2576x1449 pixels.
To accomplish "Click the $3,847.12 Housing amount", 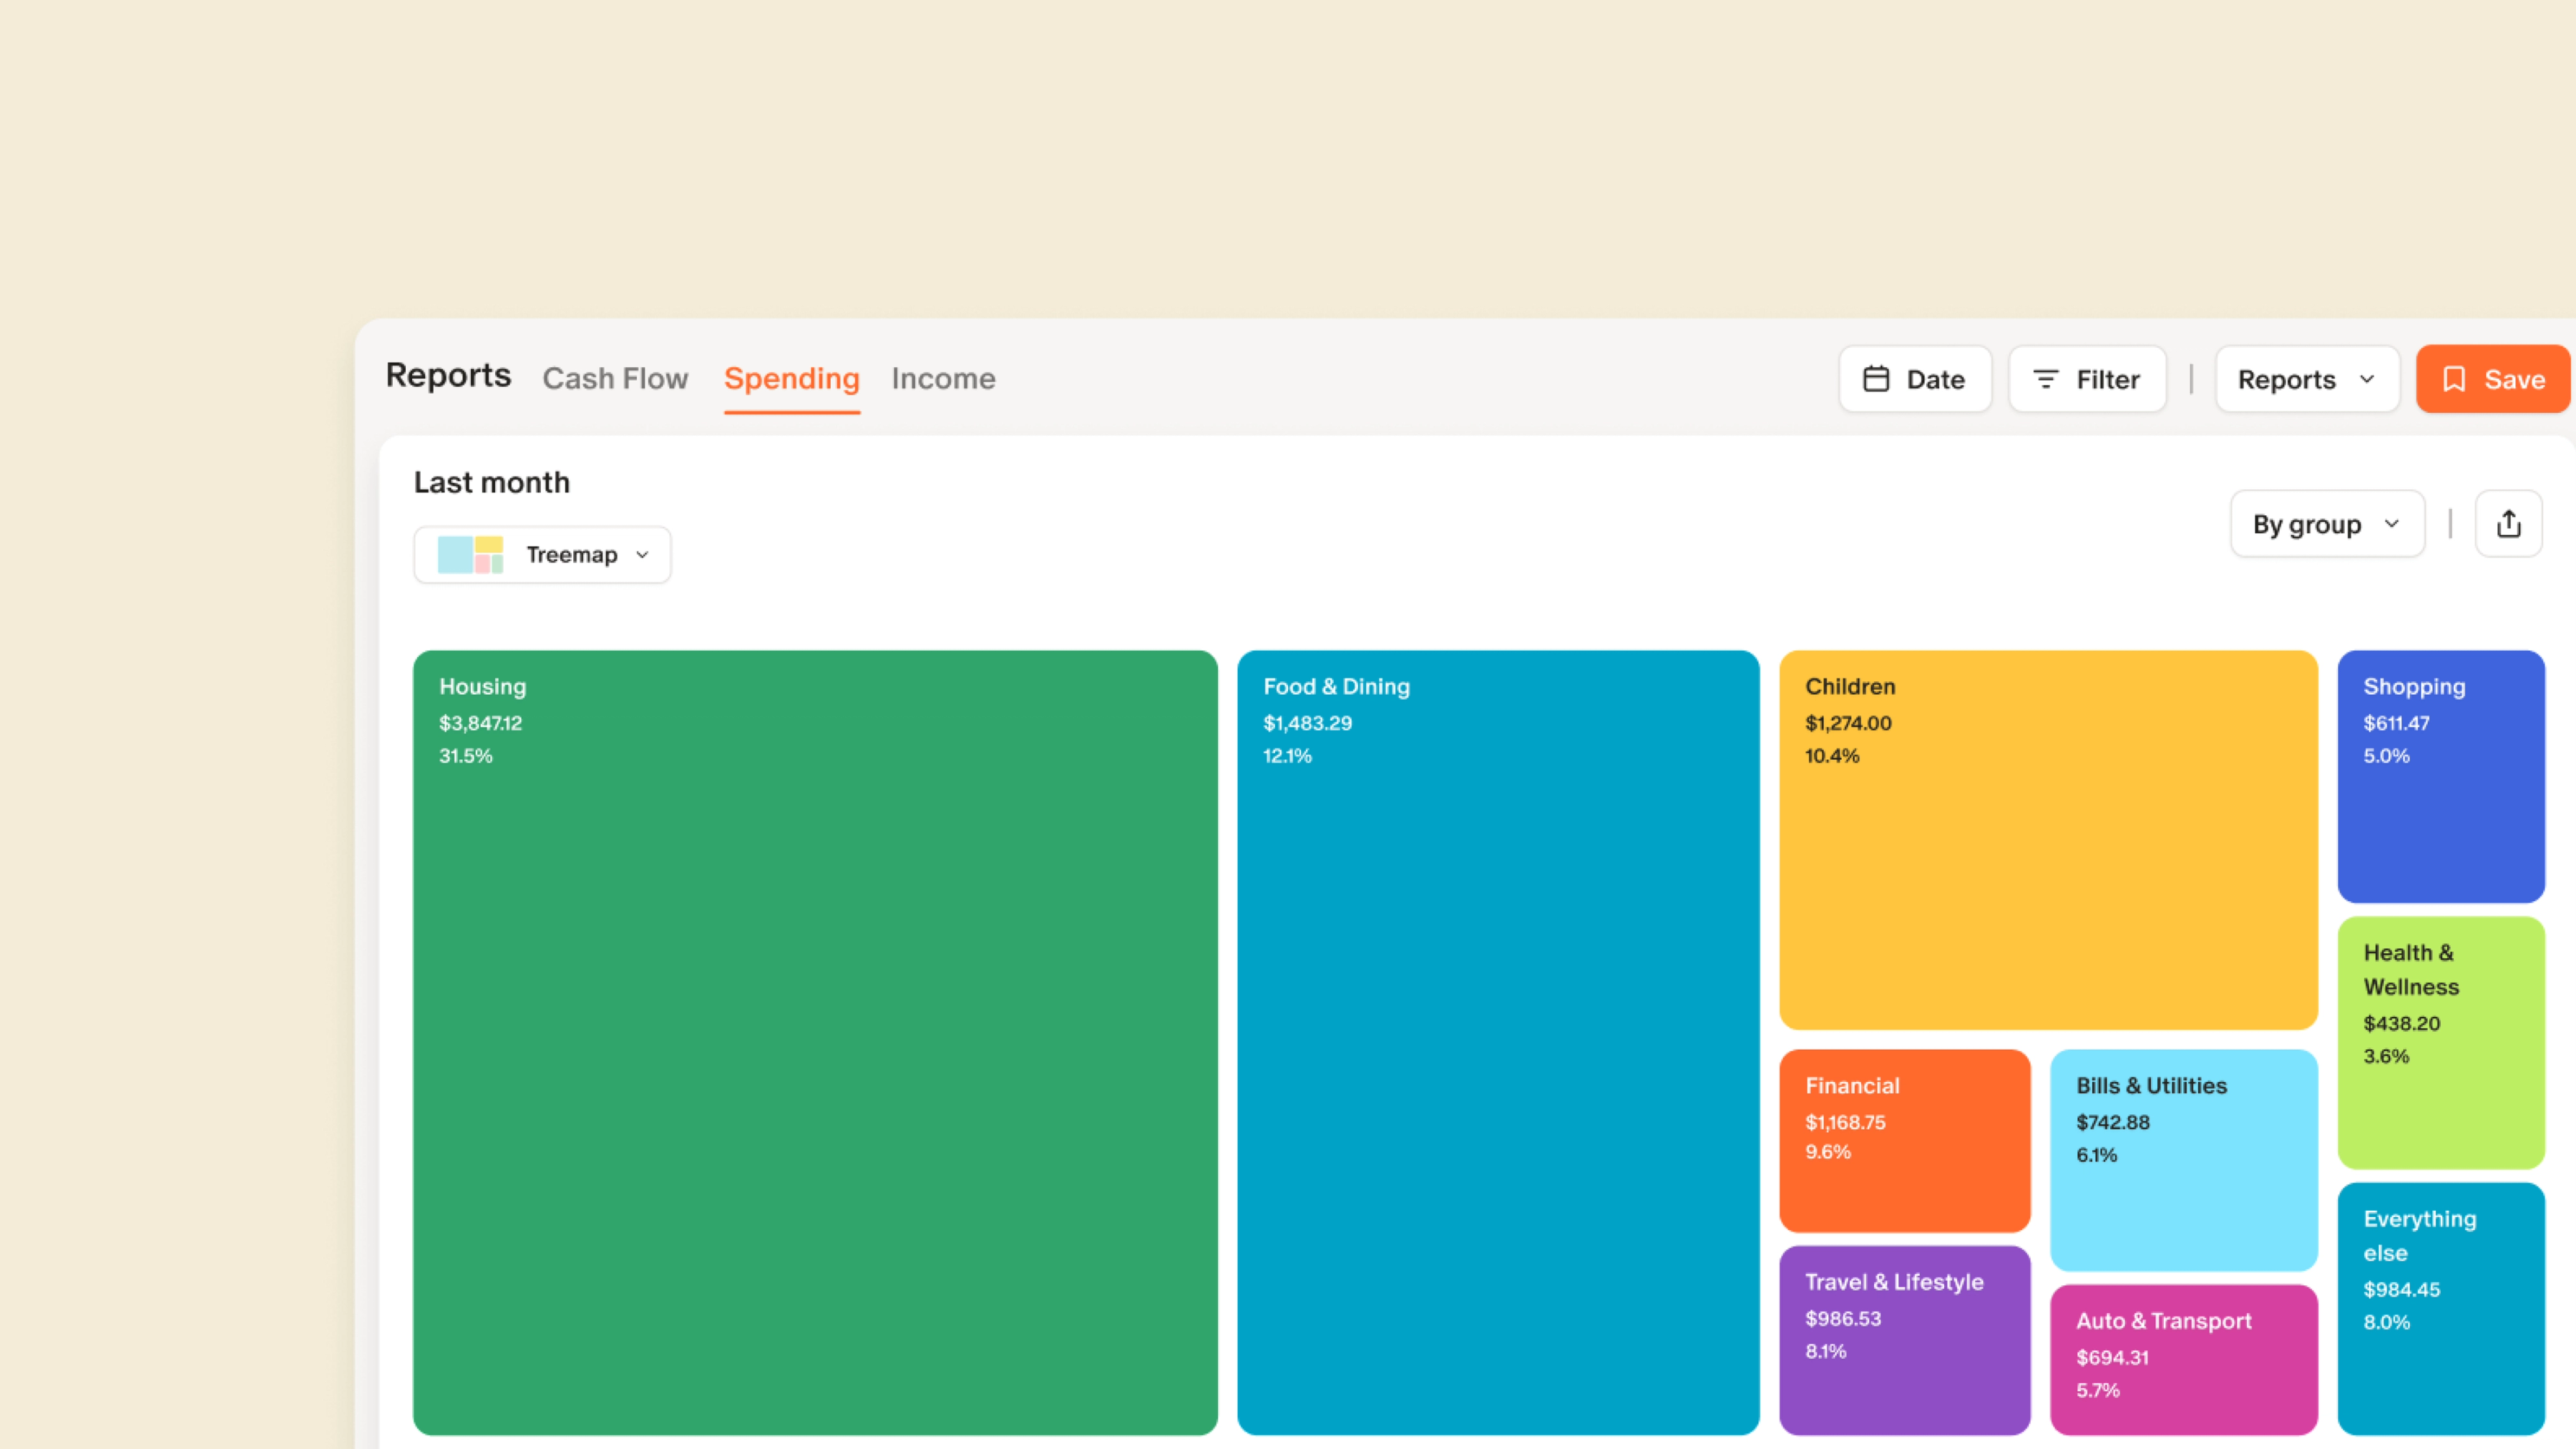I will [480, 723].
